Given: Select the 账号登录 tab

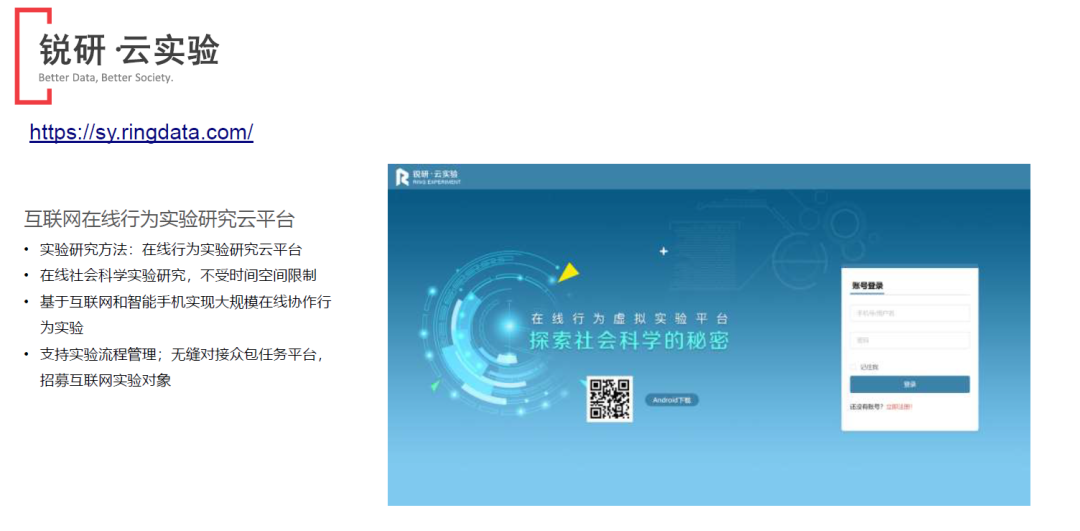Looking at the screenshot, I should click(867, 286).
